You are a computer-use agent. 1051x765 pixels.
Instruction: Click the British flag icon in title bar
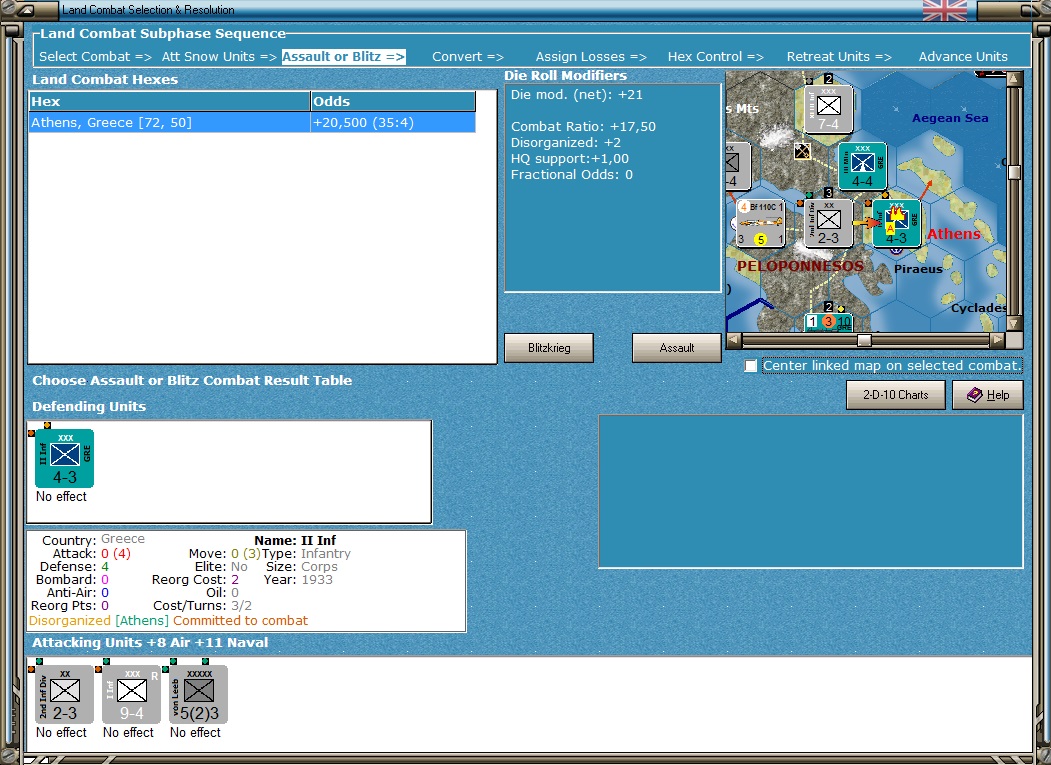[944, 10]
